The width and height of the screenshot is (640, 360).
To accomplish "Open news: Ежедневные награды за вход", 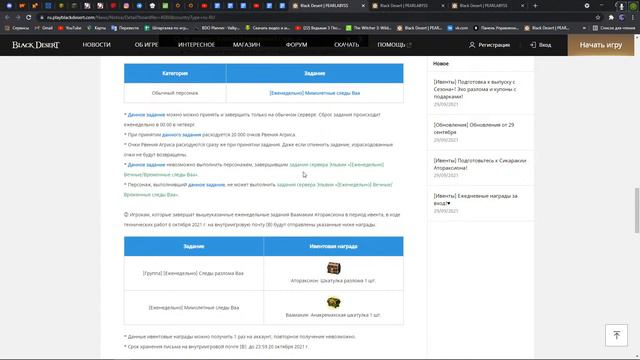I will pos(475,200).
